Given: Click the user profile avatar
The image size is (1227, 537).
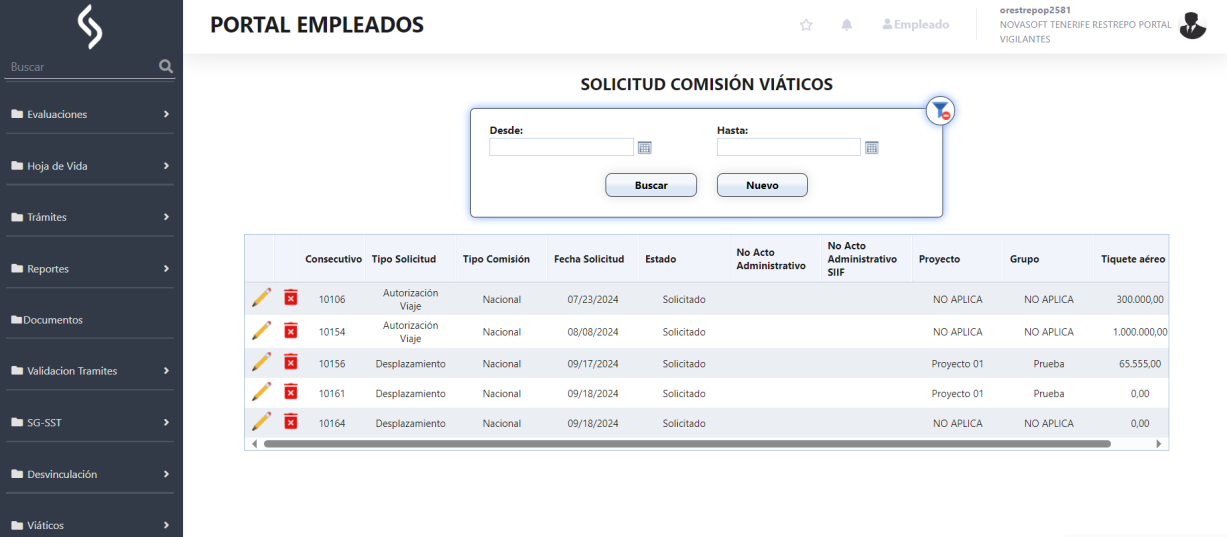Looking at the screenshot, I should click(x=1193, y=26).
